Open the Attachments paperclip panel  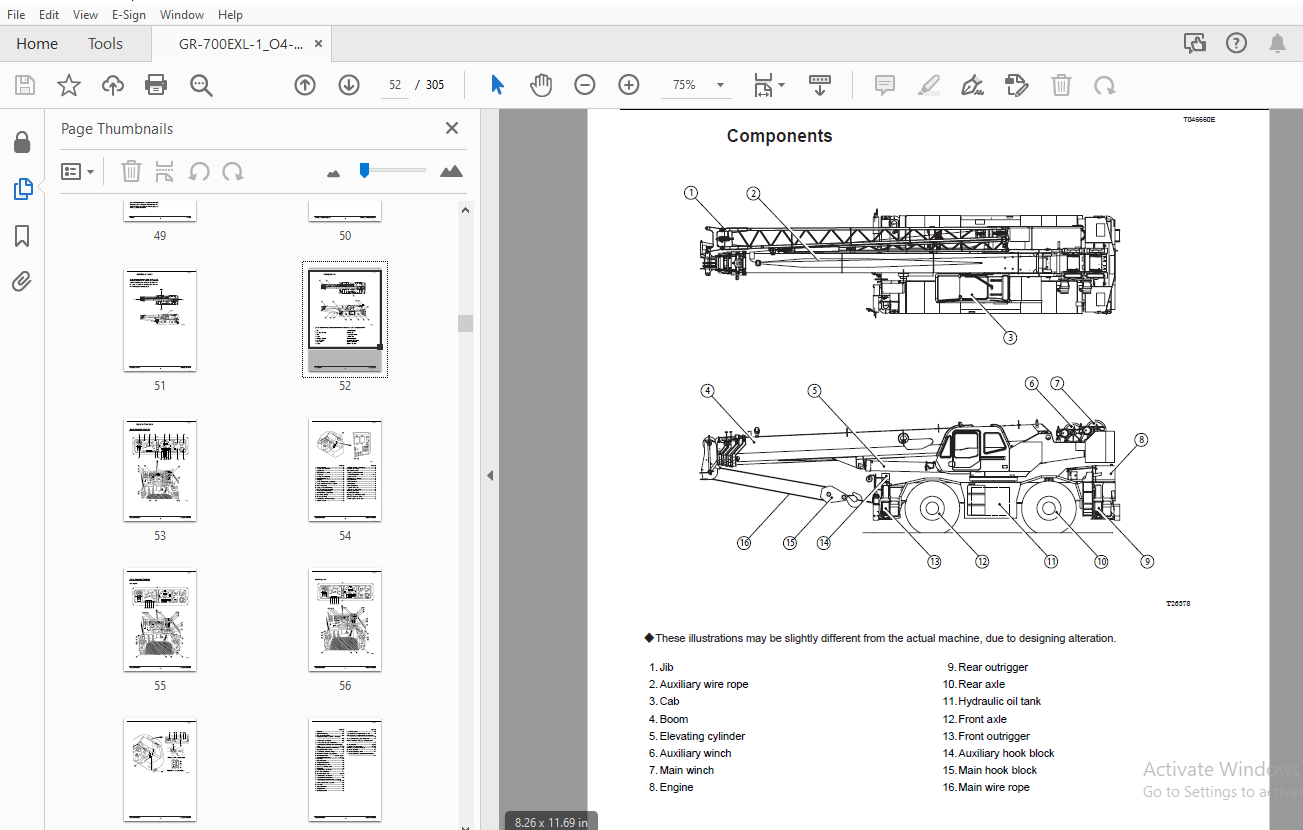[x=22, y=282]
